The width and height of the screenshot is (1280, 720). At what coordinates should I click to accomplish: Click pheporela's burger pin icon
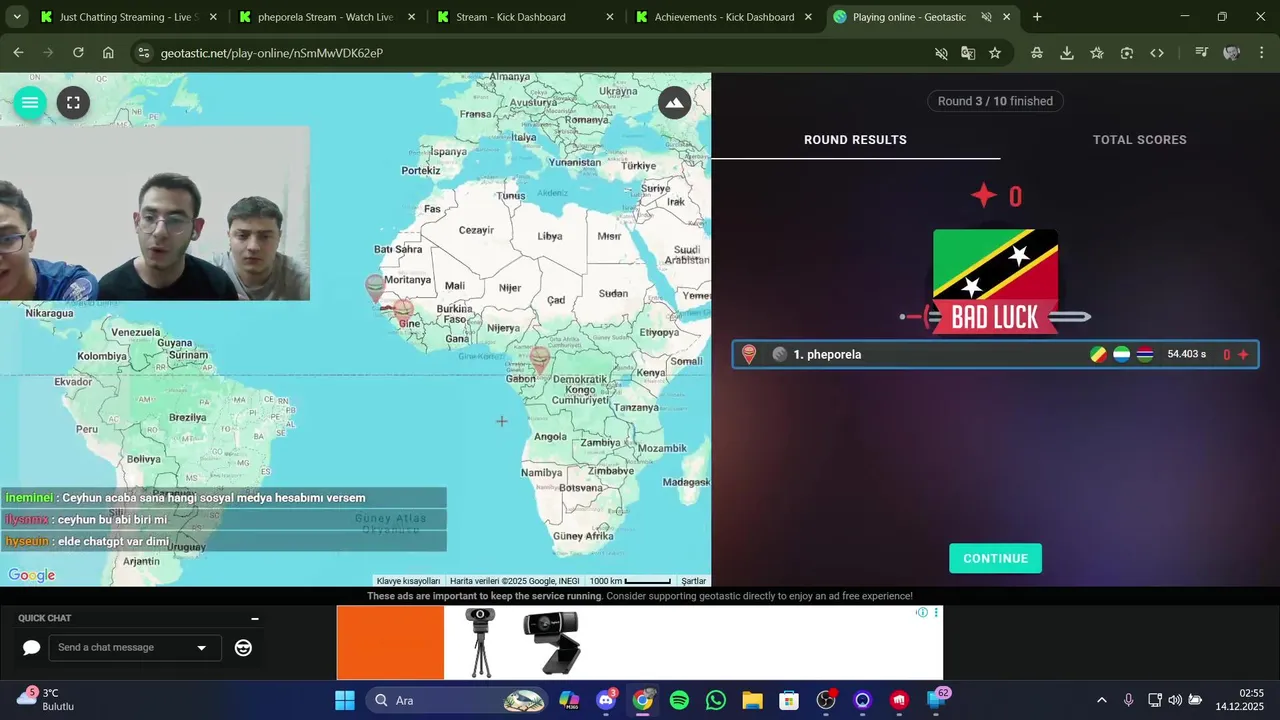point(749,354)
